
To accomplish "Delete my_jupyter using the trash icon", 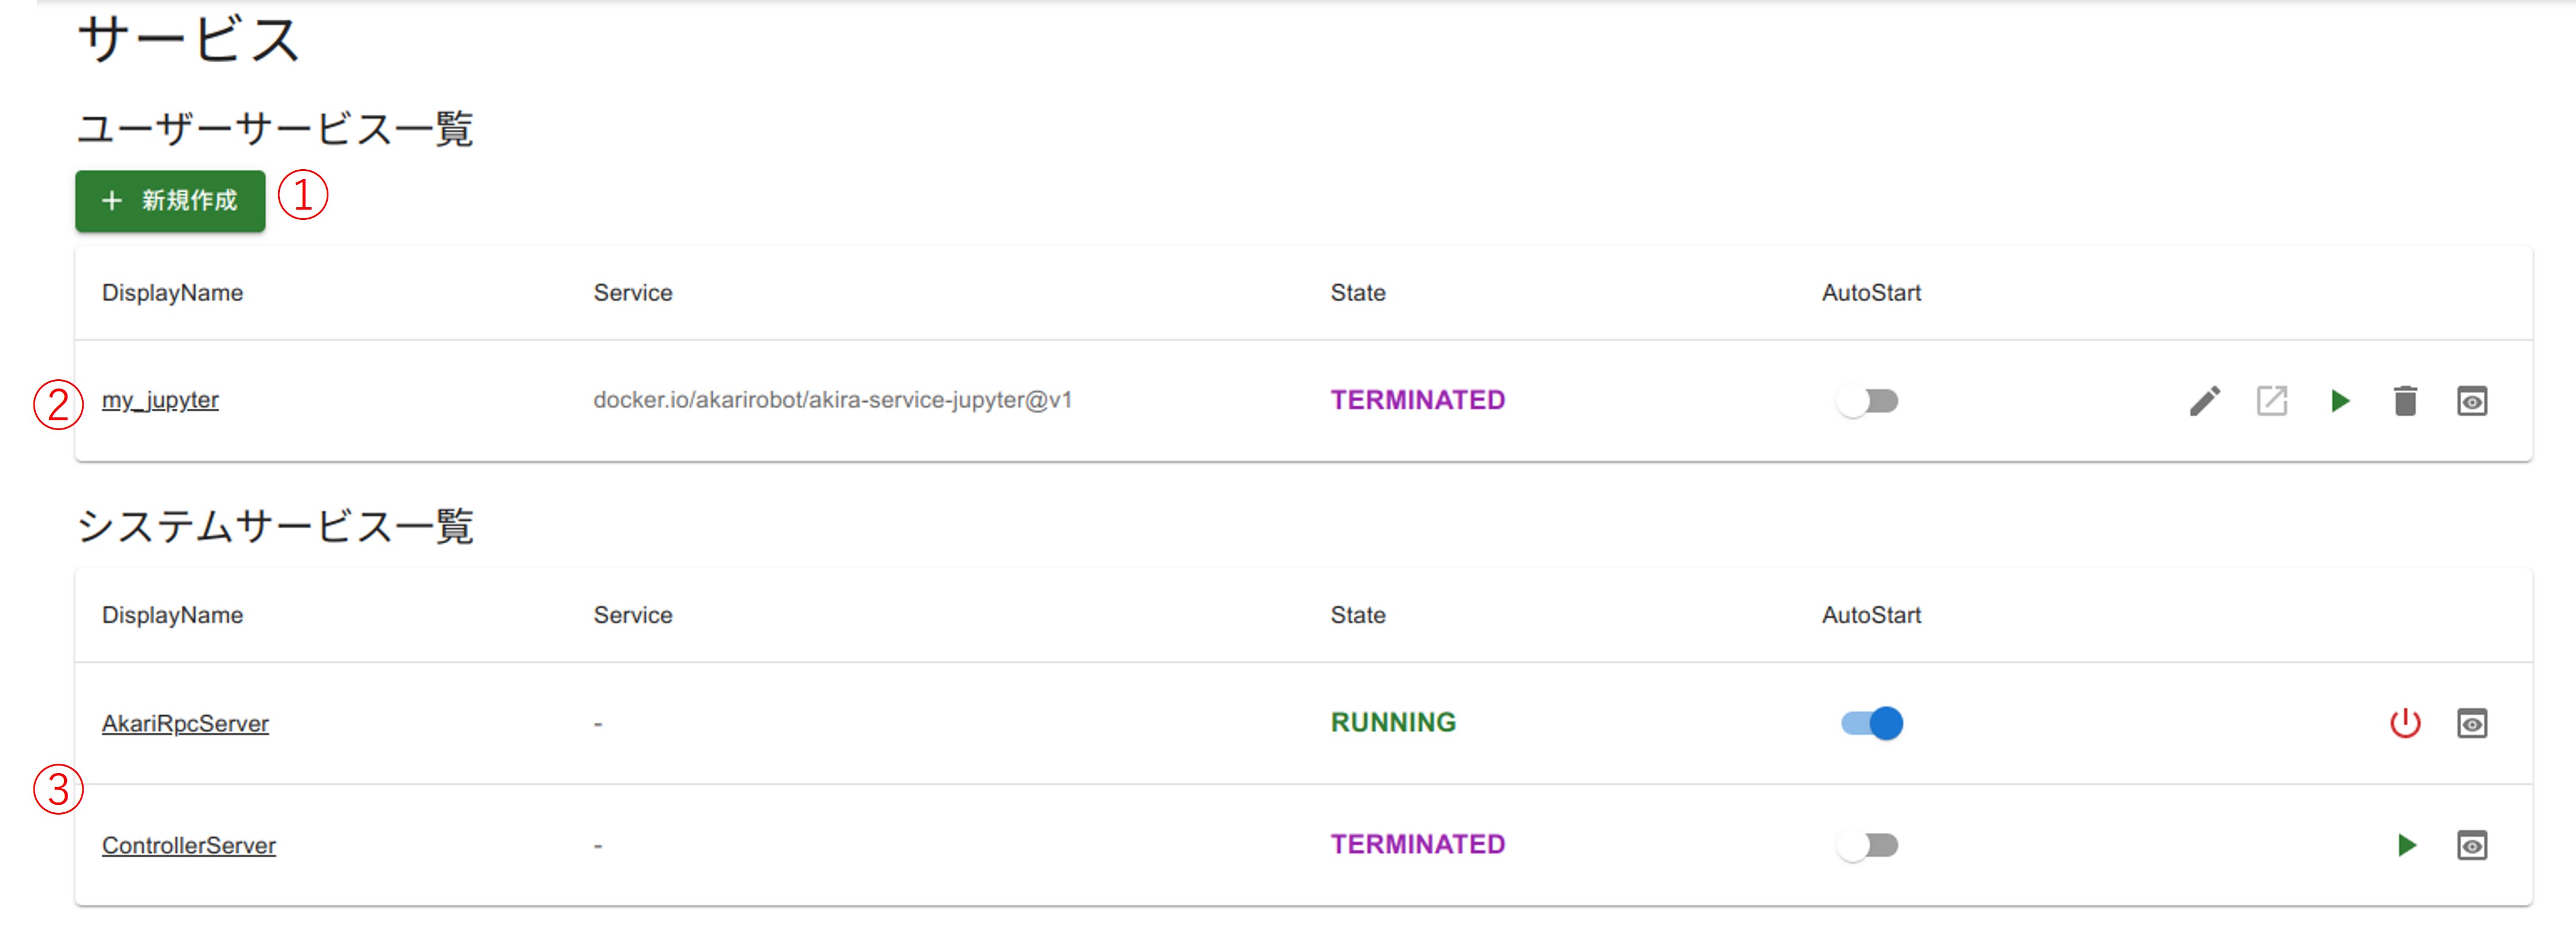I will (2405, 401).
